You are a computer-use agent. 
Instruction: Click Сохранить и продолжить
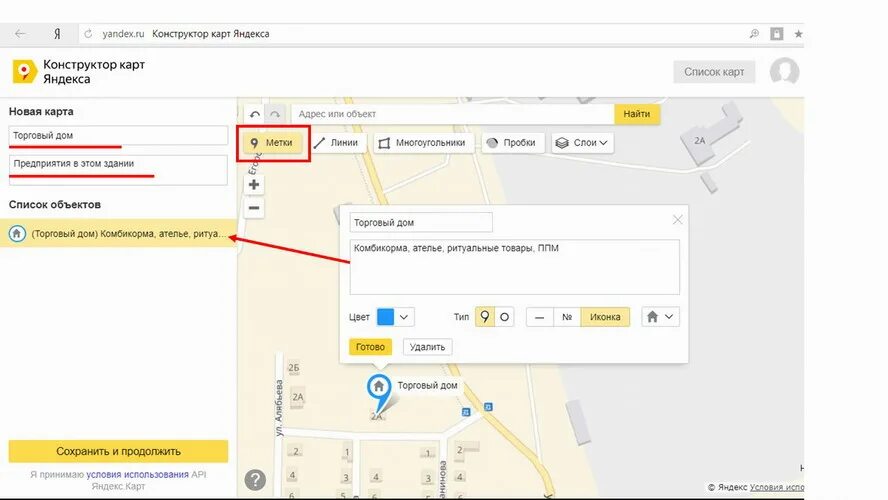[x=118, y=451]
